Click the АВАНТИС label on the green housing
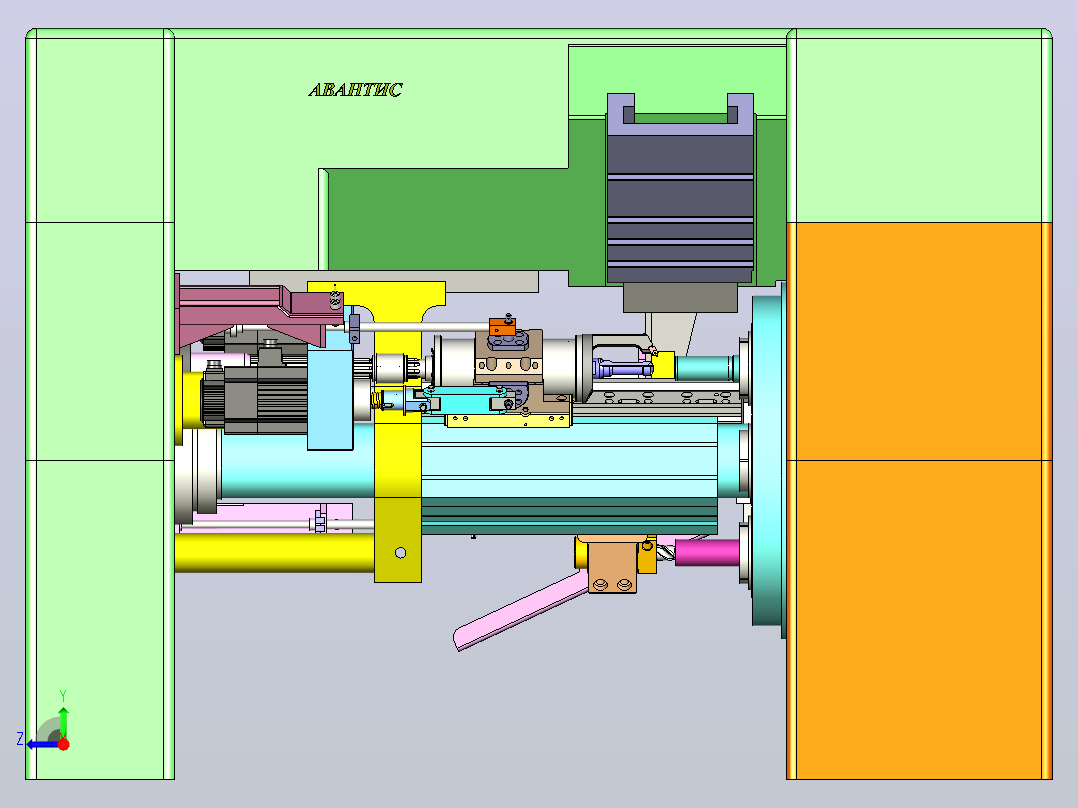The image size is (1078, 808). pyautogui.click(x=355, y=90)
